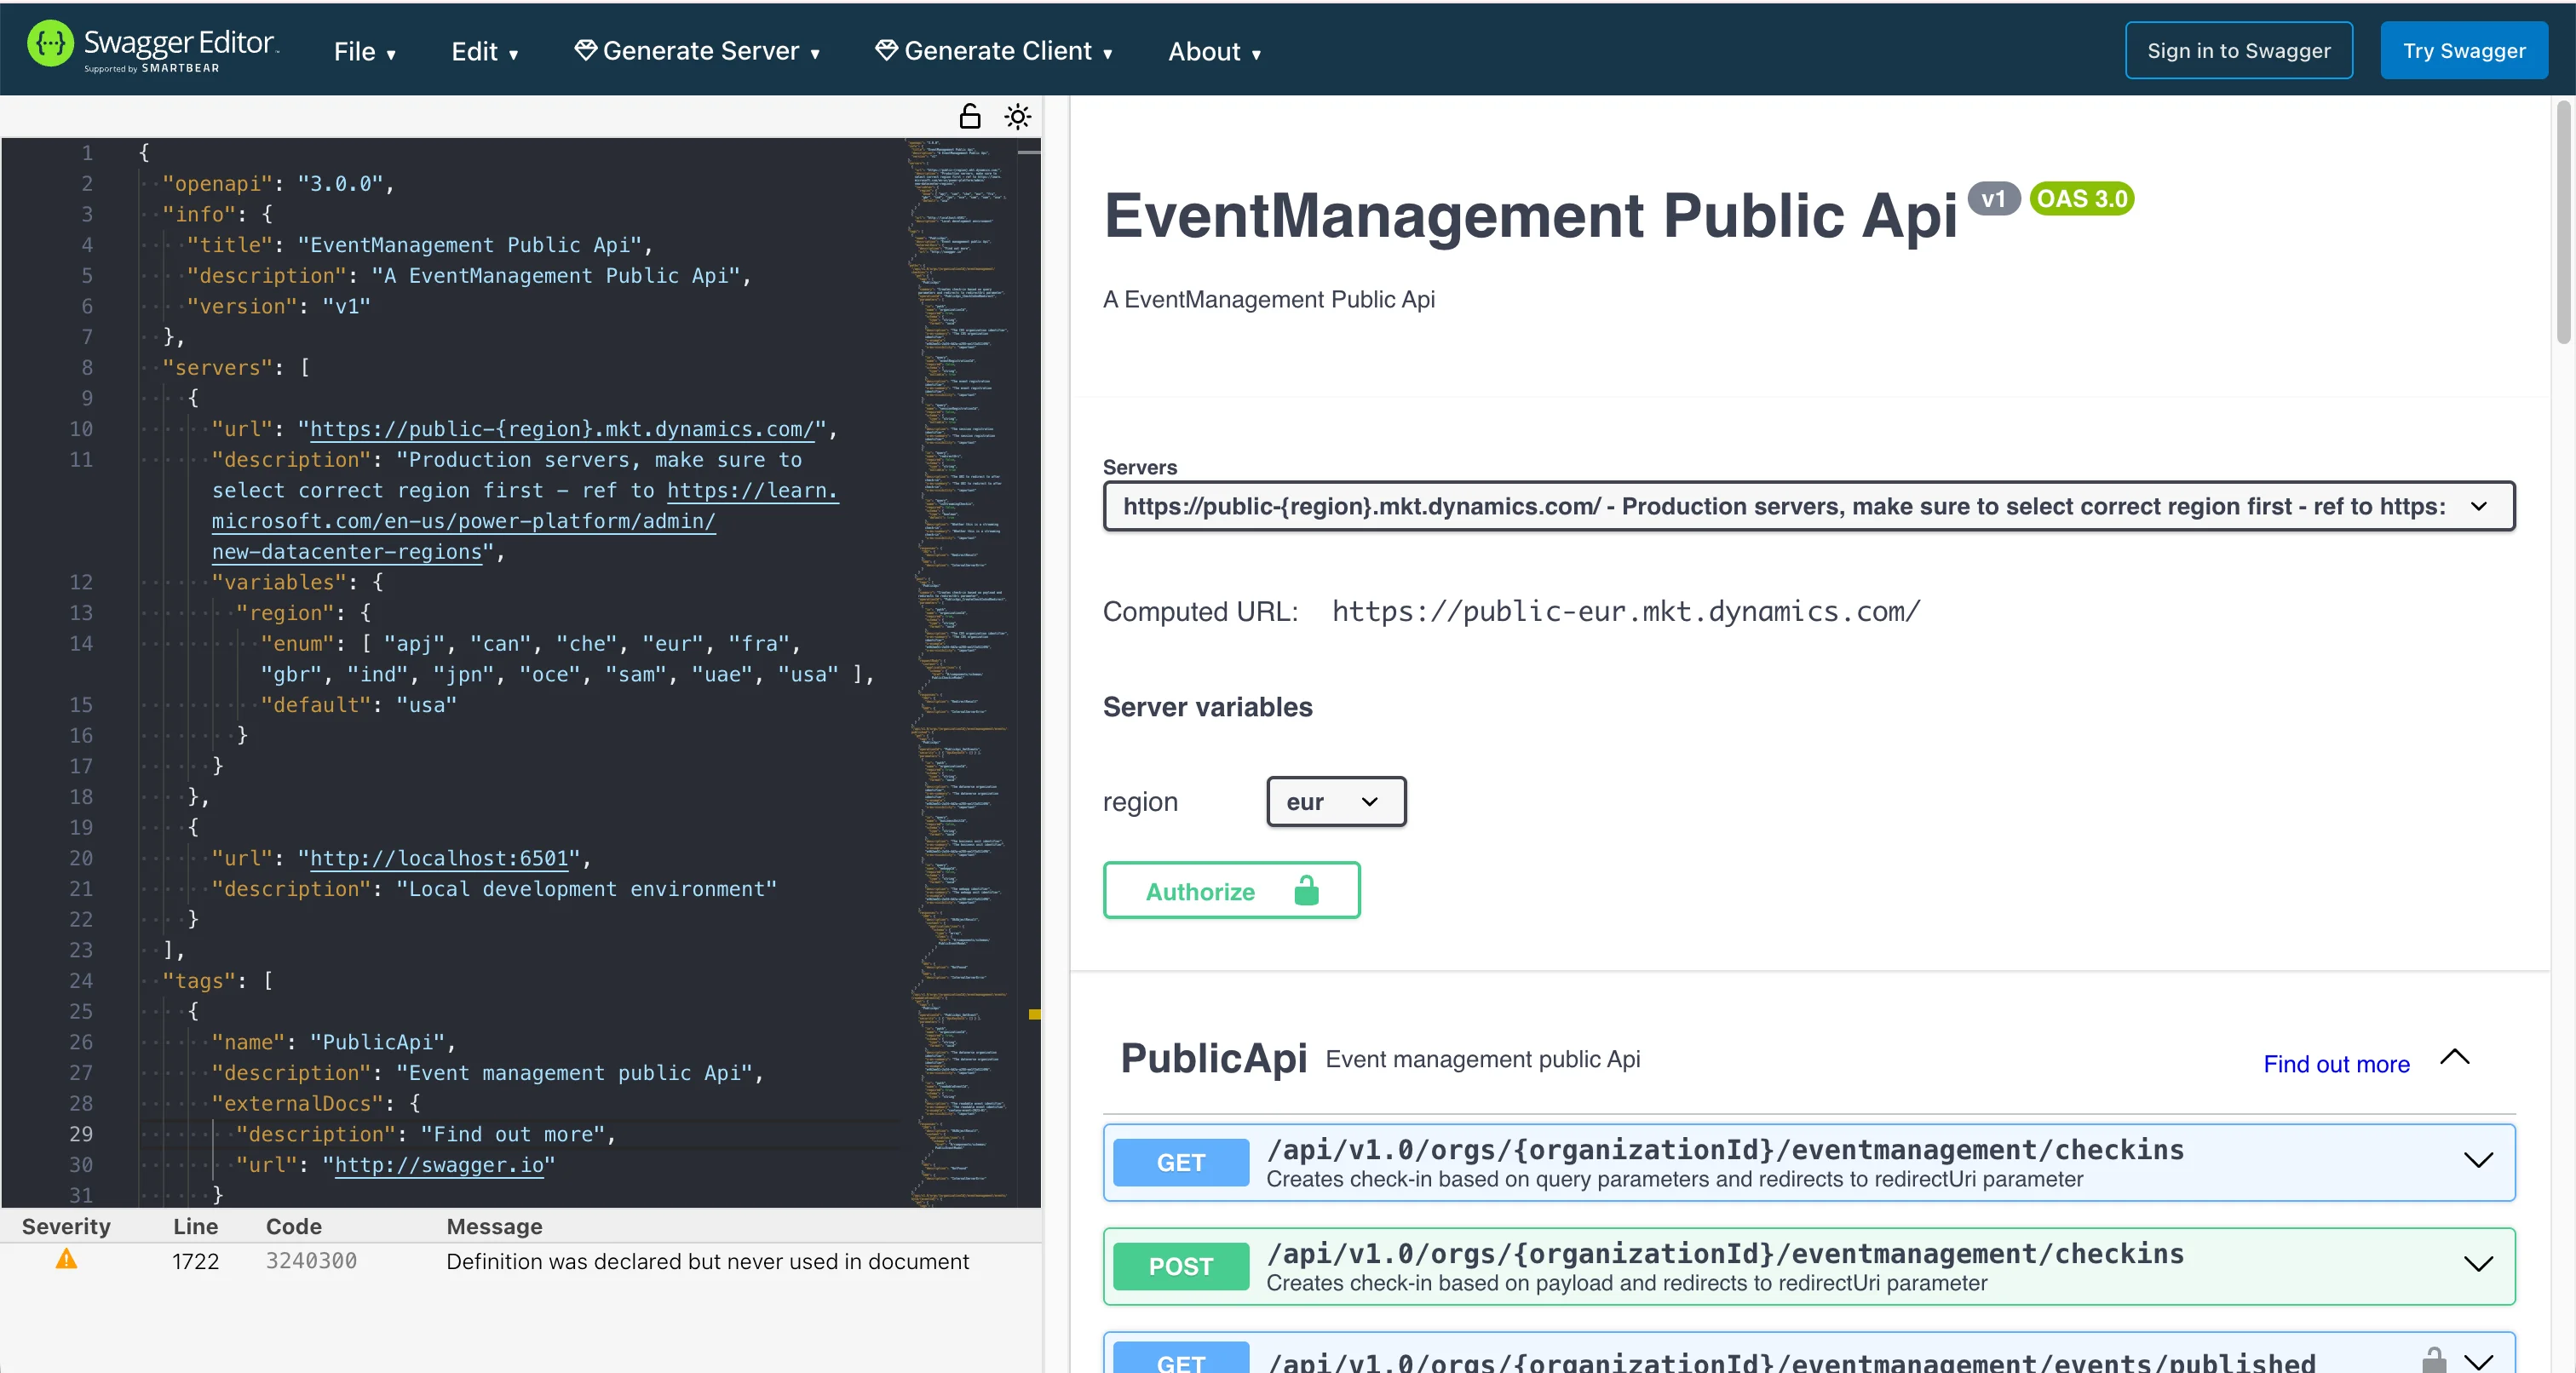Click the Authorize button
This screenshot has height=1373, width=2576.
tap(1231, 890)
